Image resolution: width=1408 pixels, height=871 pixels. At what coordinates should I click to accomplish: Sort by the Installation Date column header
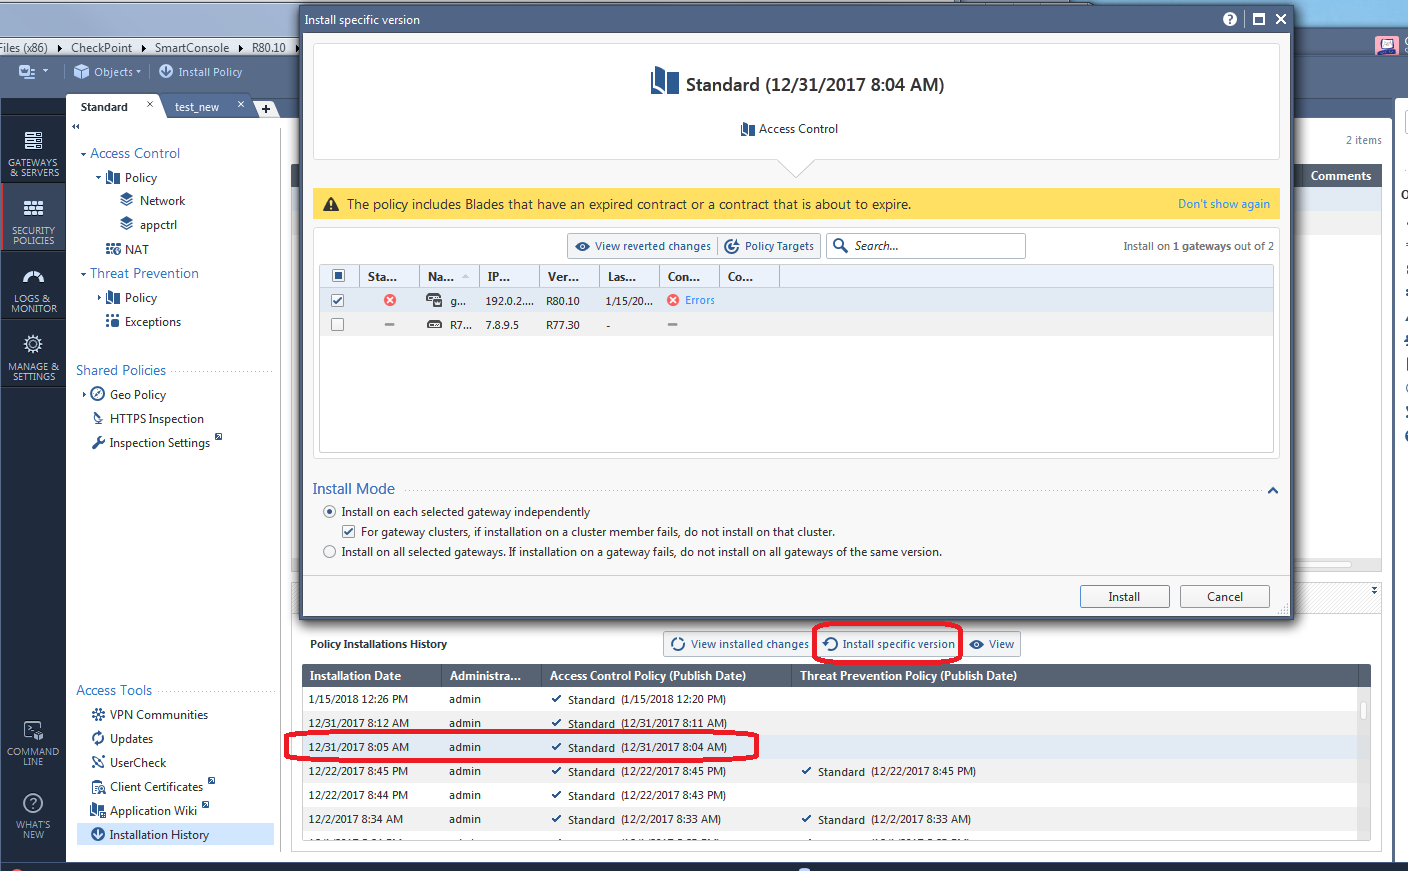click(x=372, y=676)
